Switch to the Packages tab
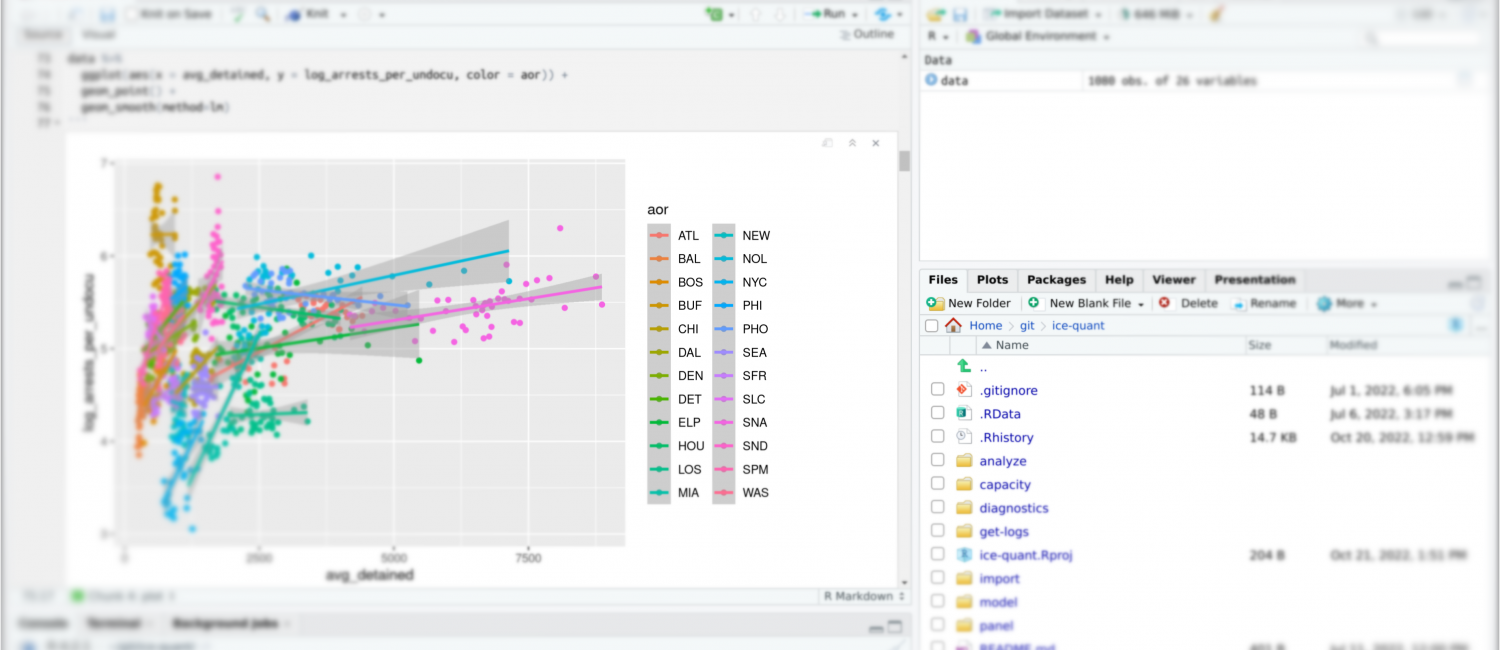This screenshot has width=1500, height=650. pyautogui.click(x=1056, y=280)
